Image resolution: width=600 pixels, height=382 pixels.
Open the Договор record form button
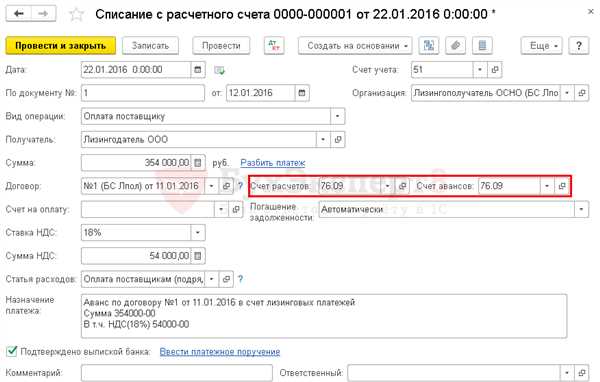226,186
